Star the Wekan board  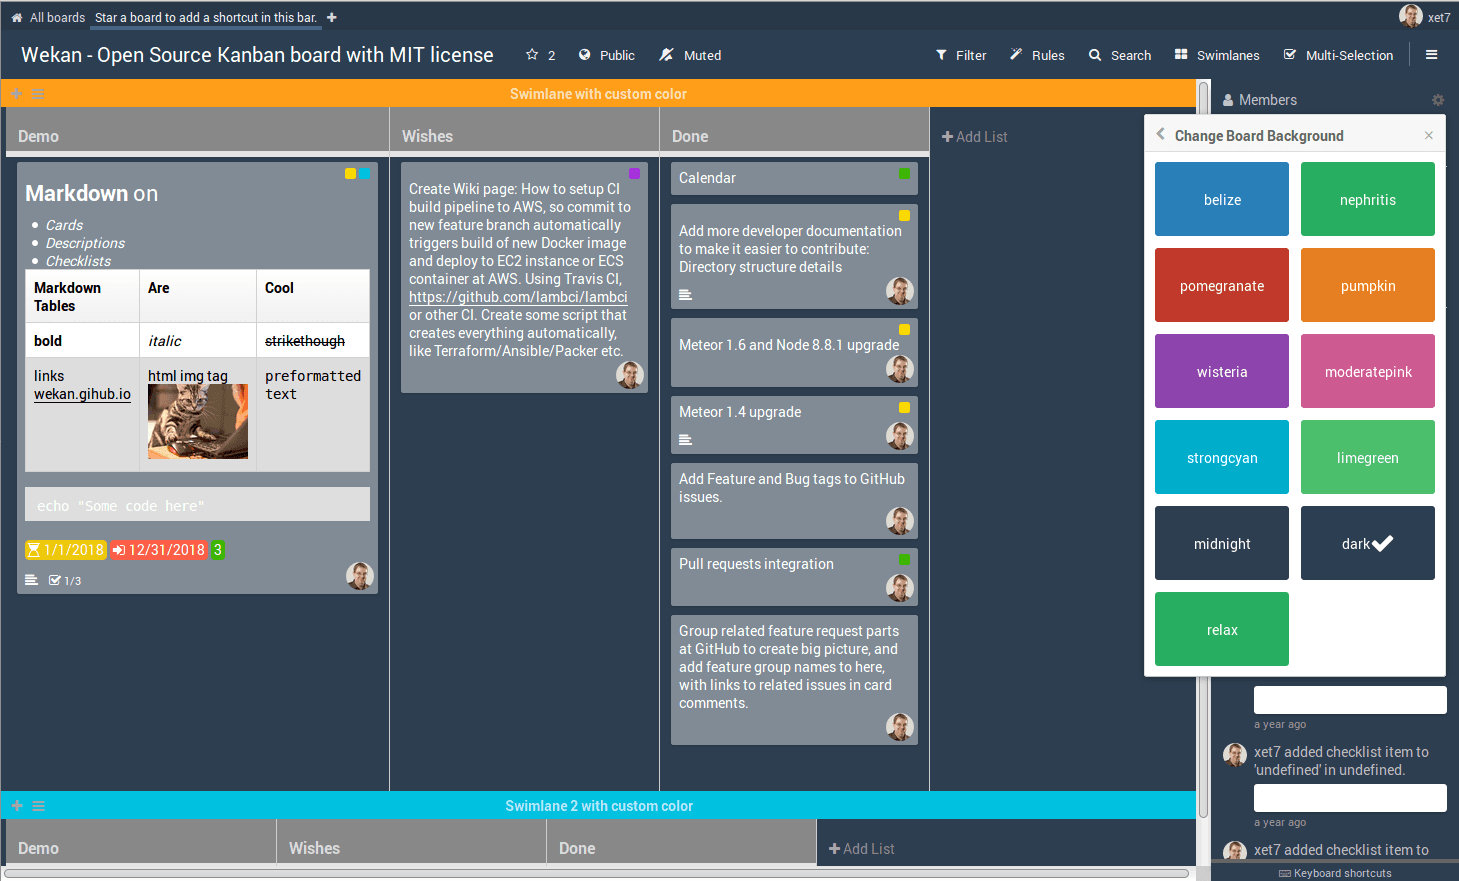[533, 55]
